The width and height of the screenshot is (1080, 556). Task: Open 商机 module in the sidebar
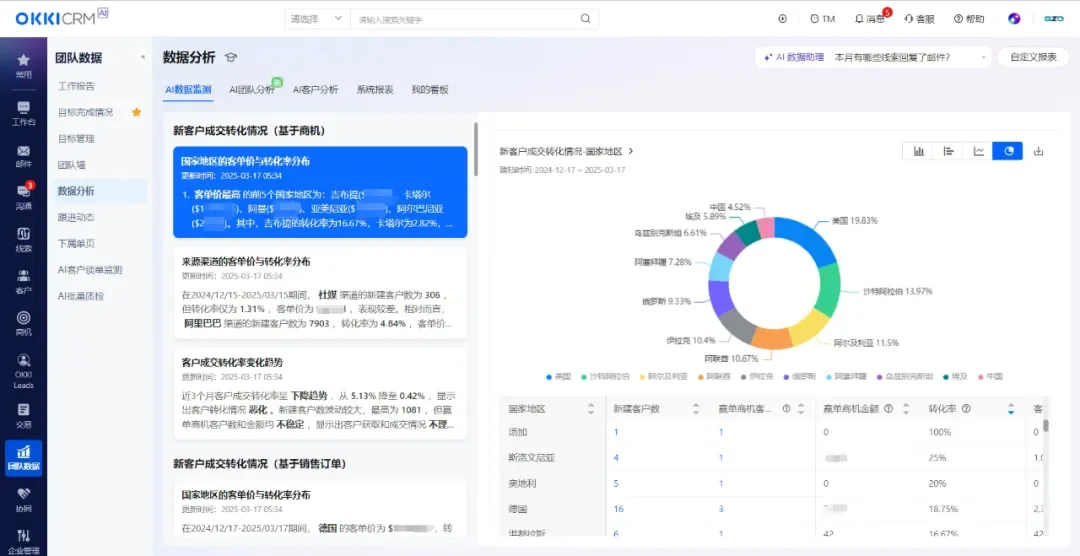pyautogui.click(x=23, y=323)
